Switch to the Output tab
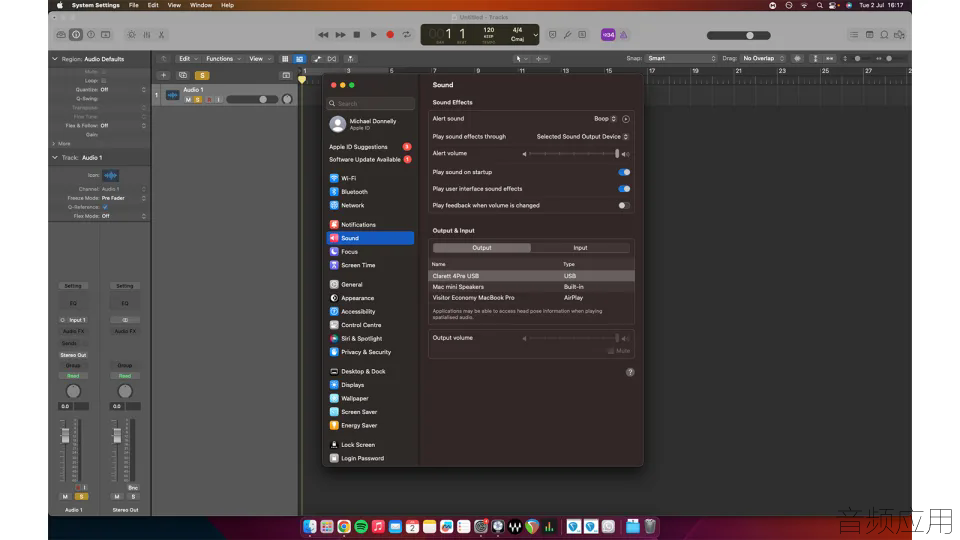 tap(482, 248)
